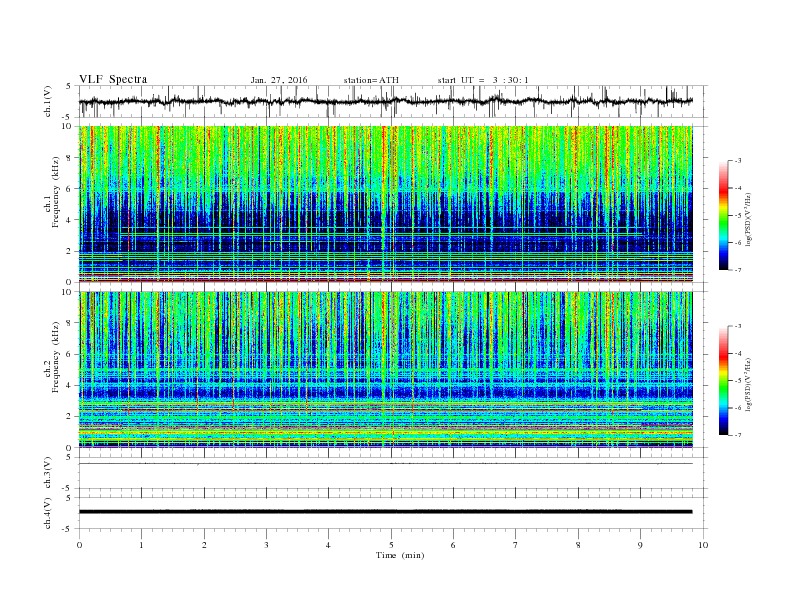Click the ch.2 color bar "log(PSD)(V²/Hz)" label
792x612 pixels.
[749, 384]
